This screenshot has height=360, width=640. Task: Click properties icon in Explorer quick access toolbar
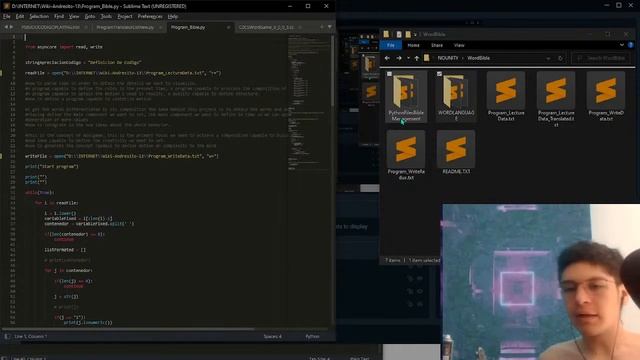click(399, 34)
